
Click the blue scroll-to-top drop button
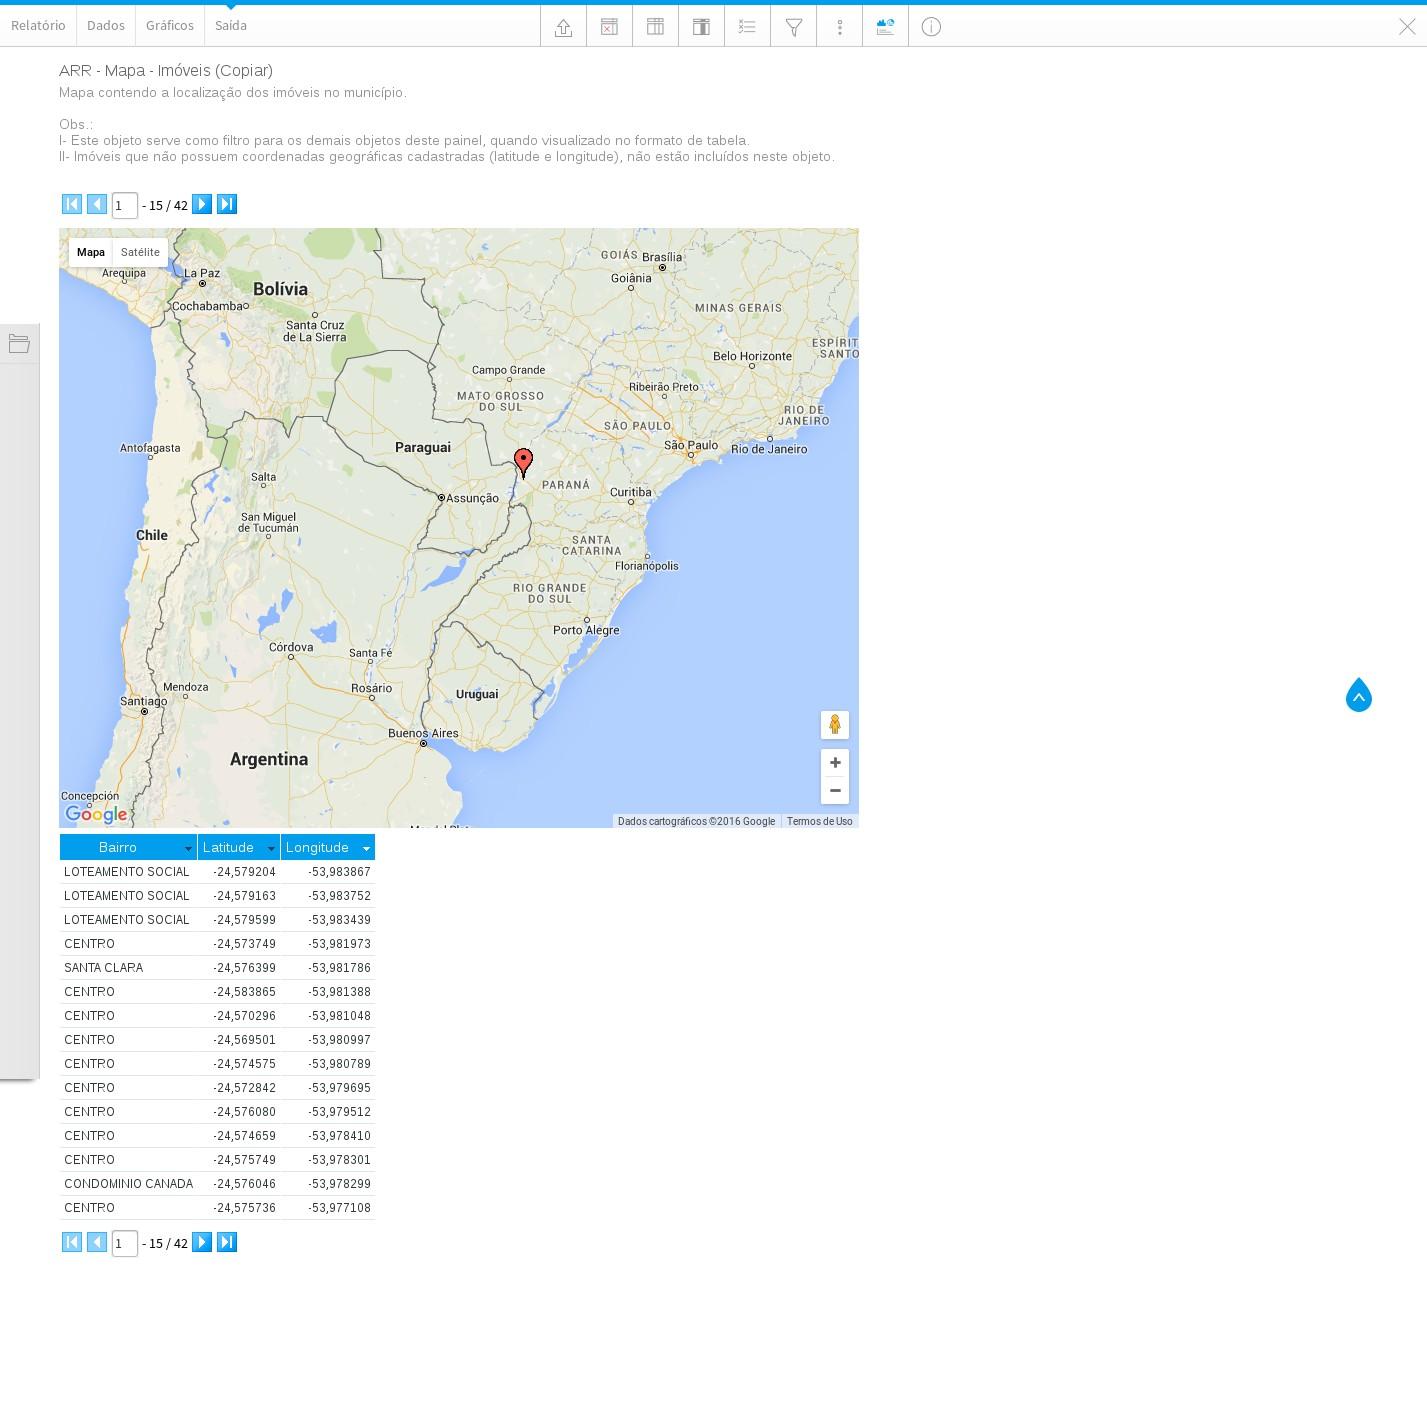click(1359, 695)
